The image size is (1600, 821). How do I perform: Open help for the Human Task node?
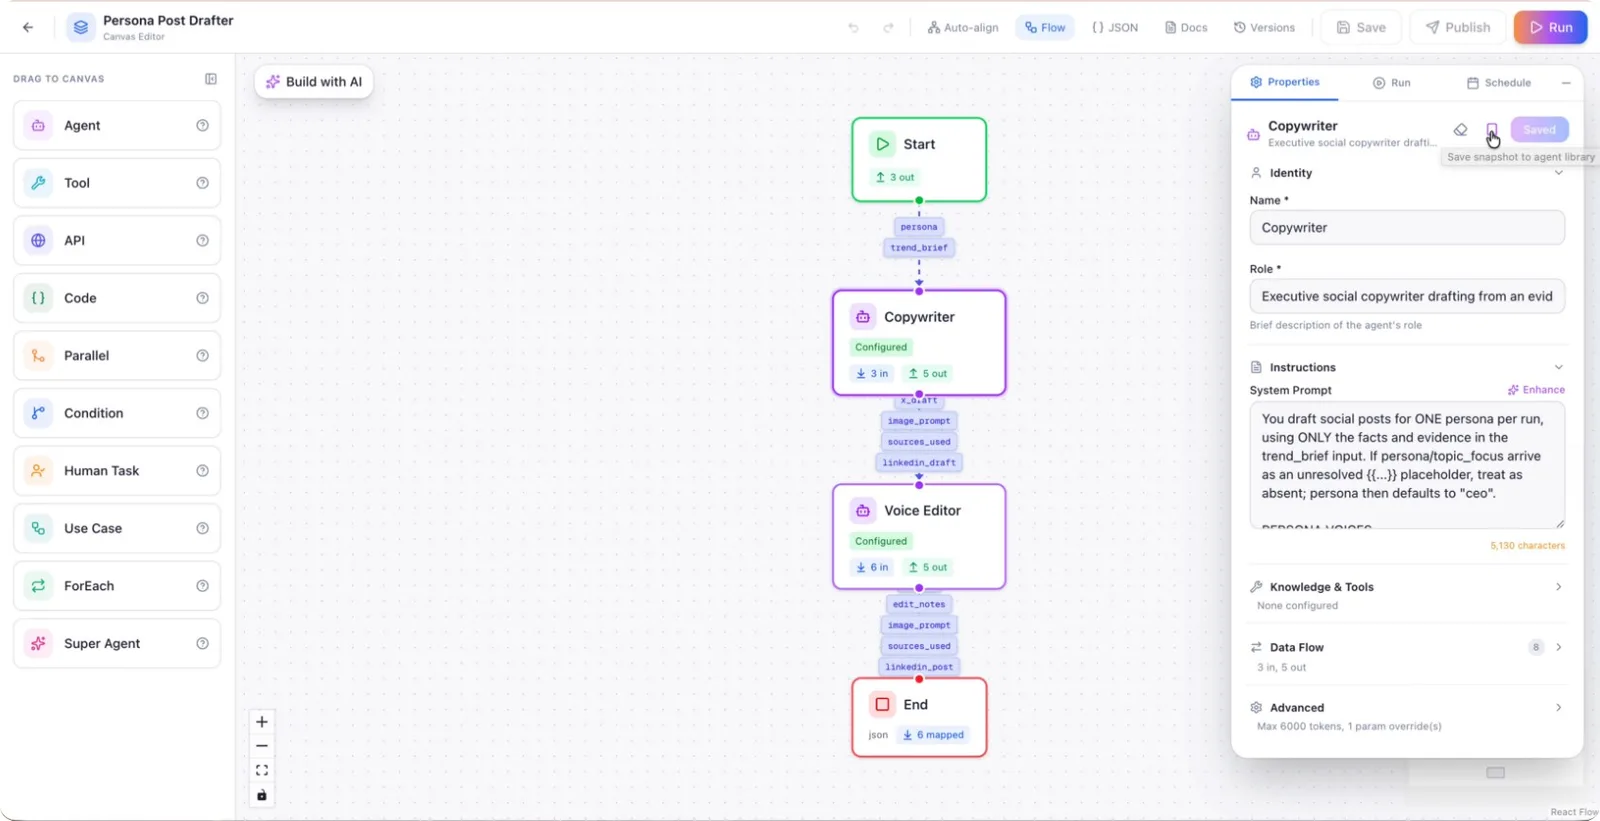(x=202, y=471)
